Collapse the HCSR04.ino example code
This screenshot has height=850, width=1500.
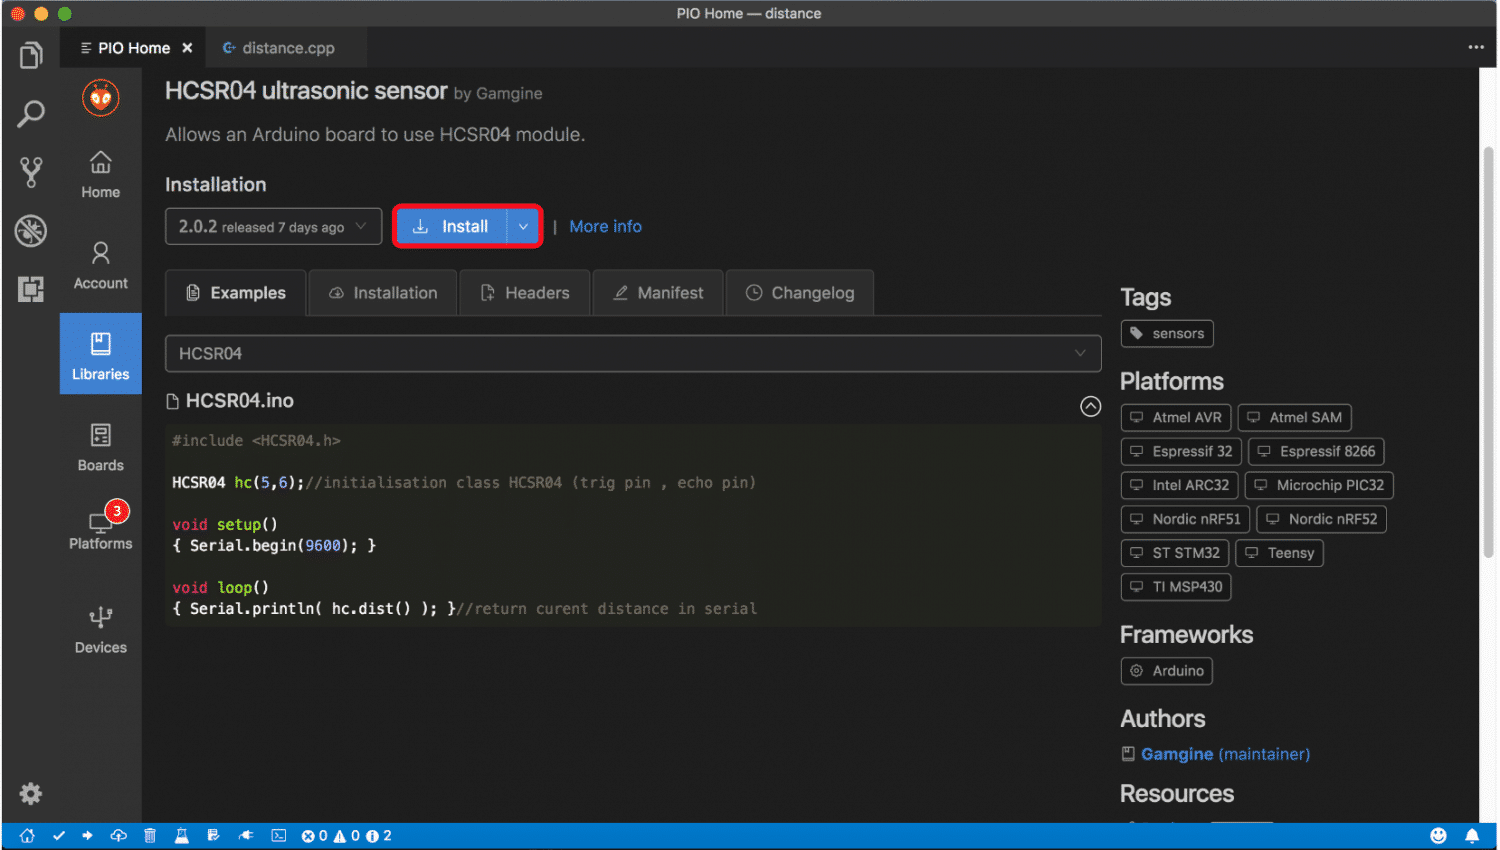pos(1090,406)
